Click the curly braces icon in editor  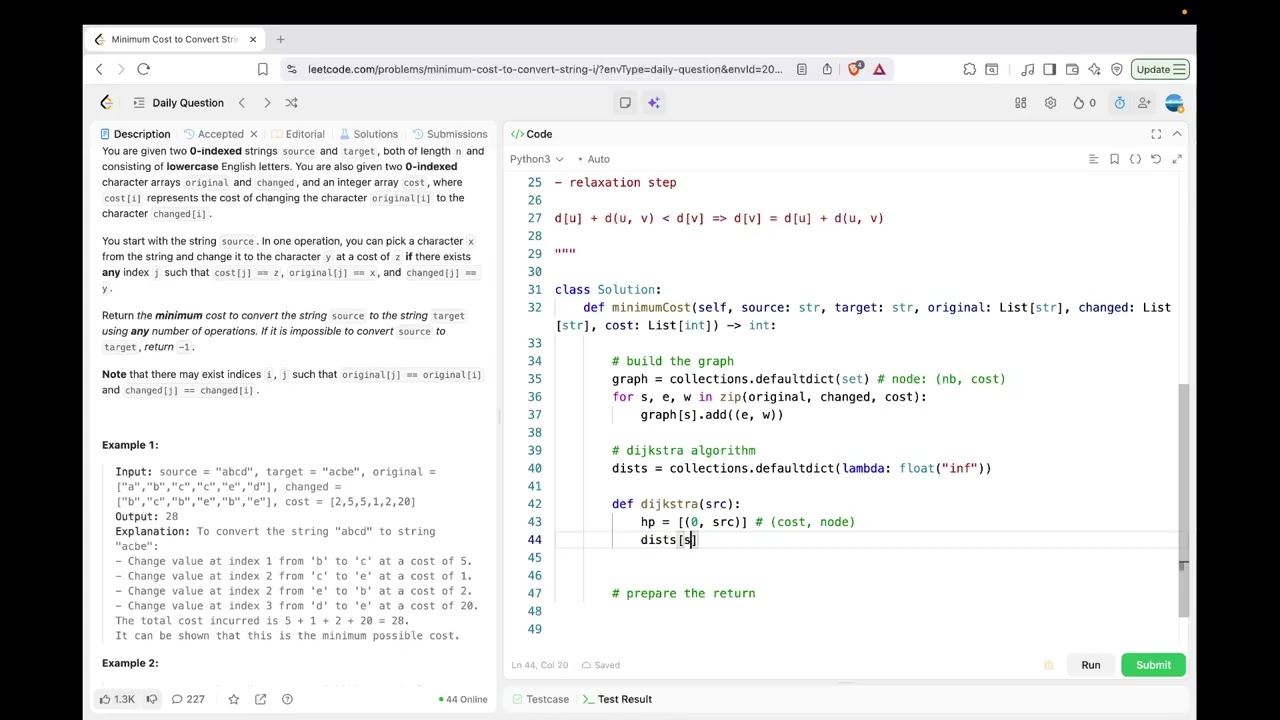coord(1135,159)
